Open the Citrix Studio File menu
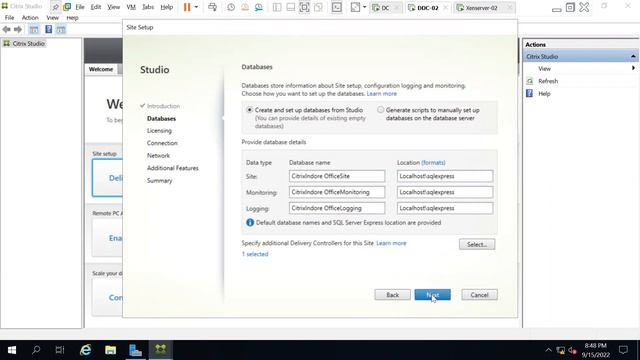This screenshot has height=360, width=640. coord(9,18)
